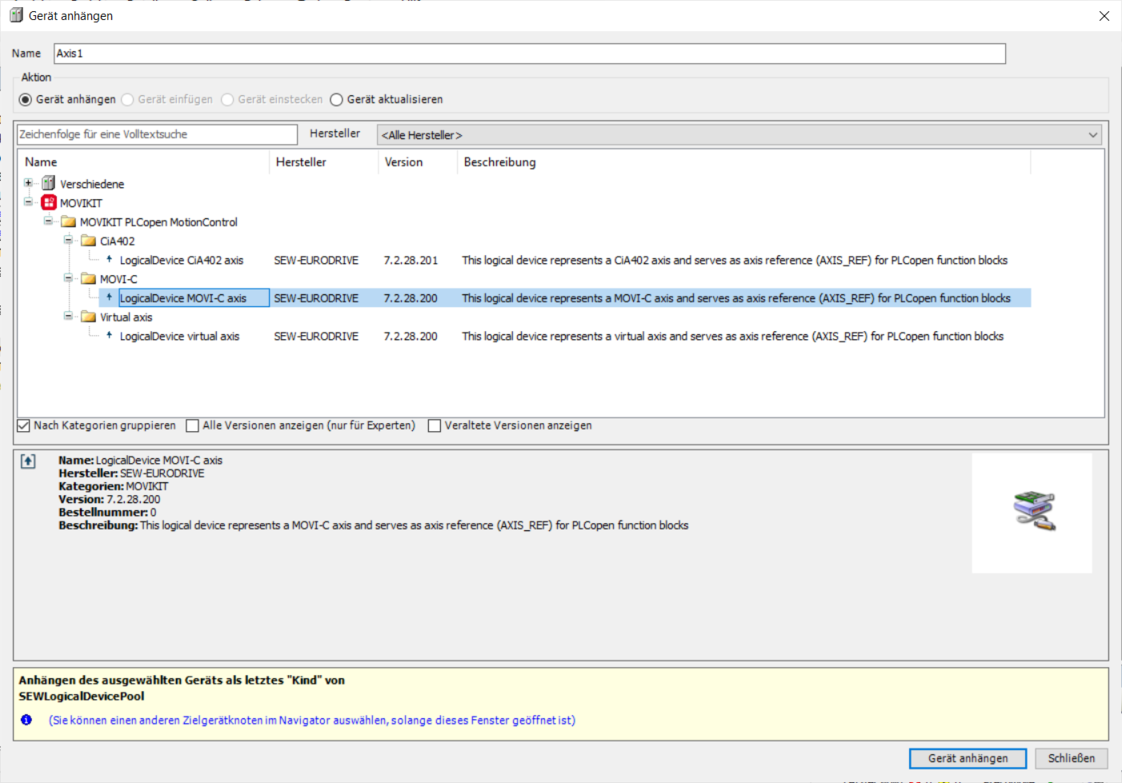Select LogicalDevice virtual axis entry
The image size is (1122, 783).
pos(179,337)
